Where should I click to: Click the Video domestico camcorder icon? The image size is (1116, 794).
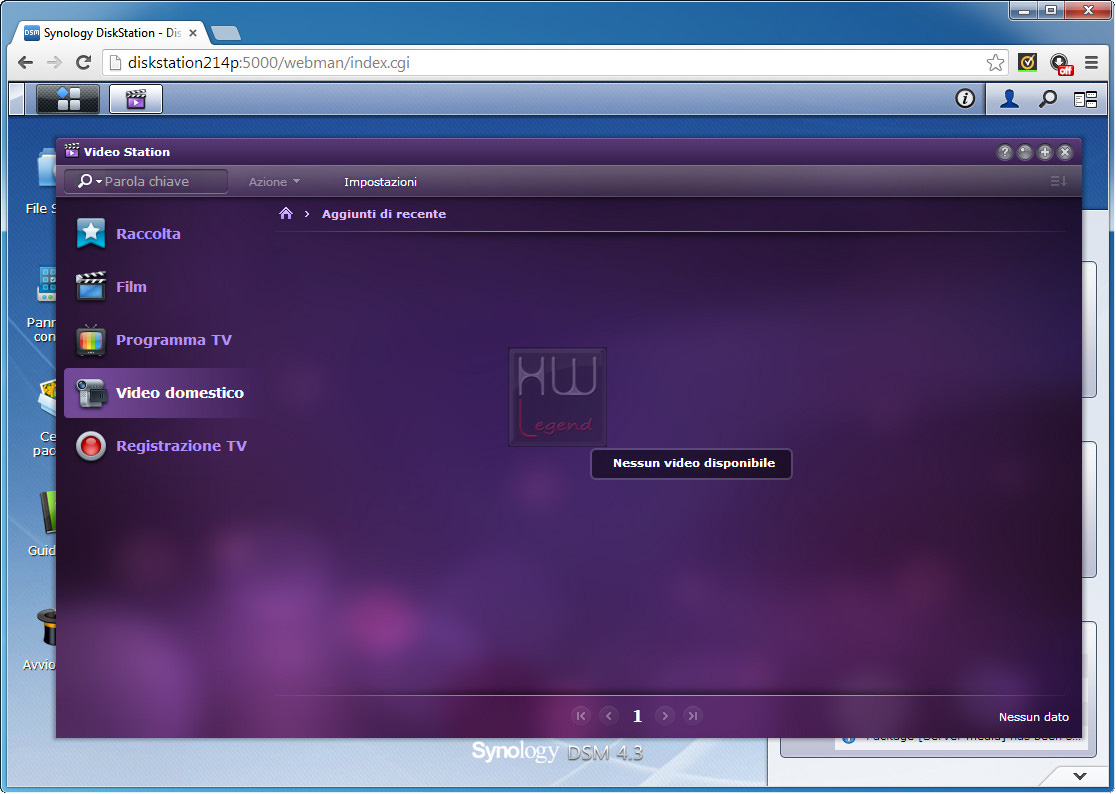91,393
